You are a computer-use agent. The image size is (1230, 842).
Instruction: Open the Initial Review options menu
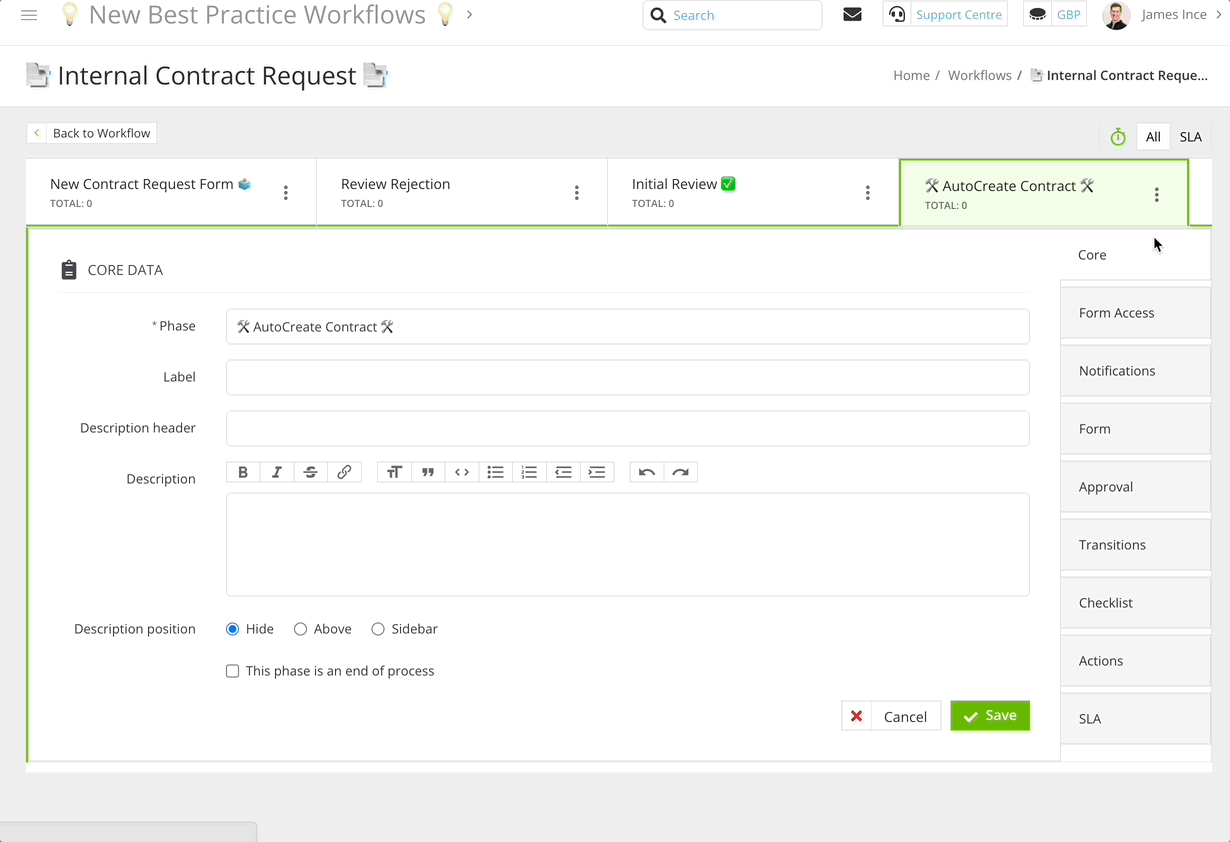[x=867, y=192]
